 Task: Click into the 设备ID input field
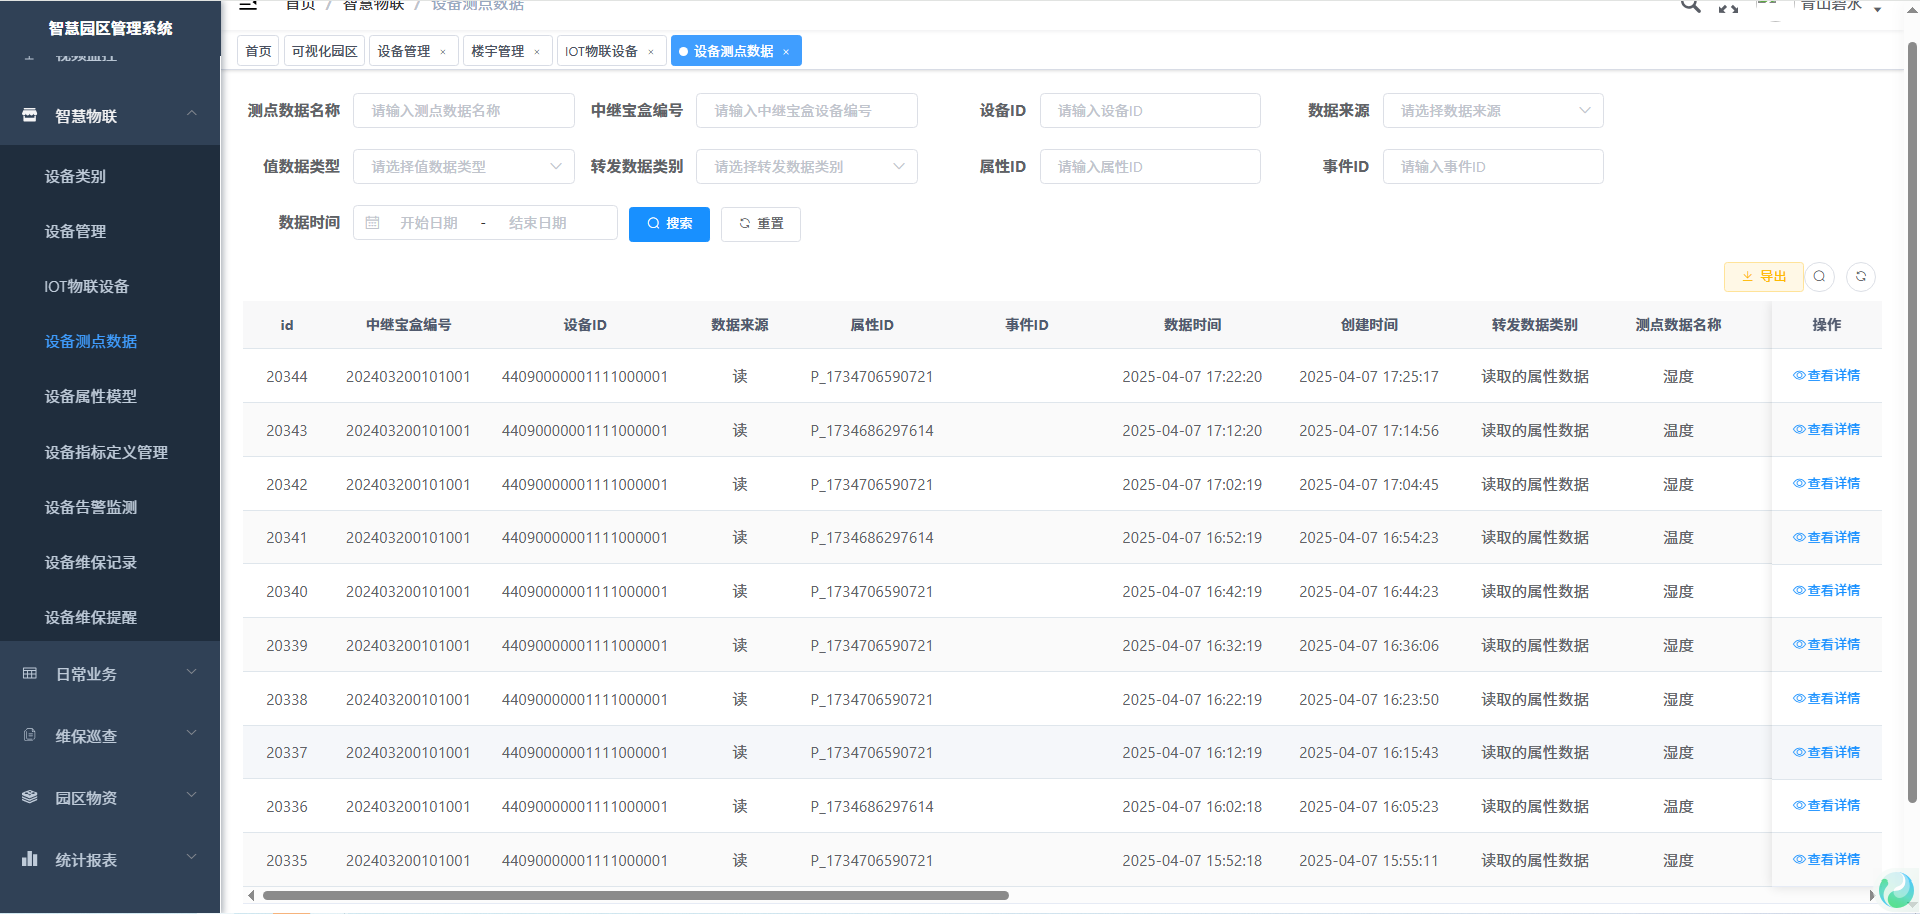1149,111
